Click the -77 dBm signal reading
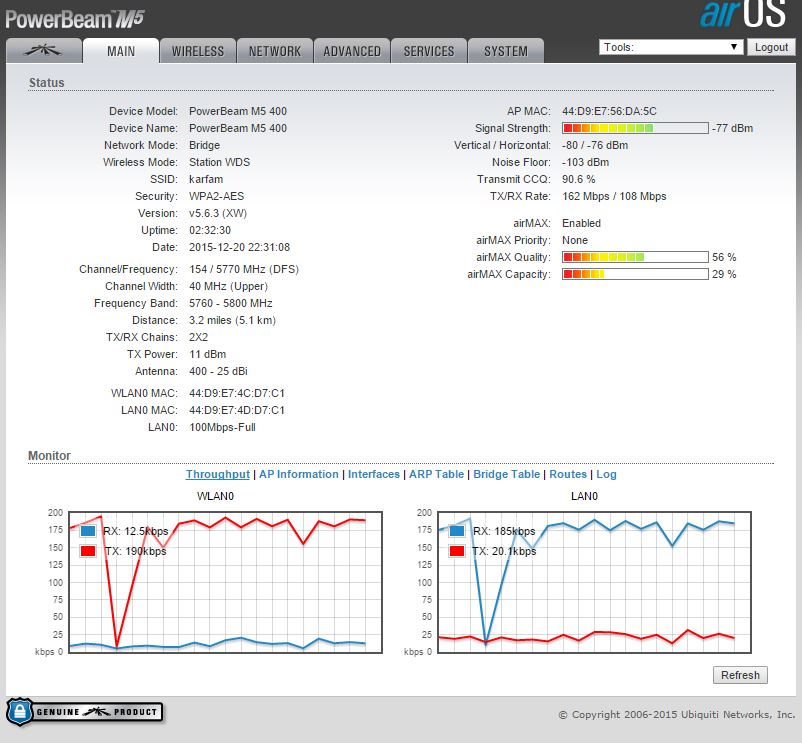The height and width of the screenshot is (743, 802). [732, 128]
